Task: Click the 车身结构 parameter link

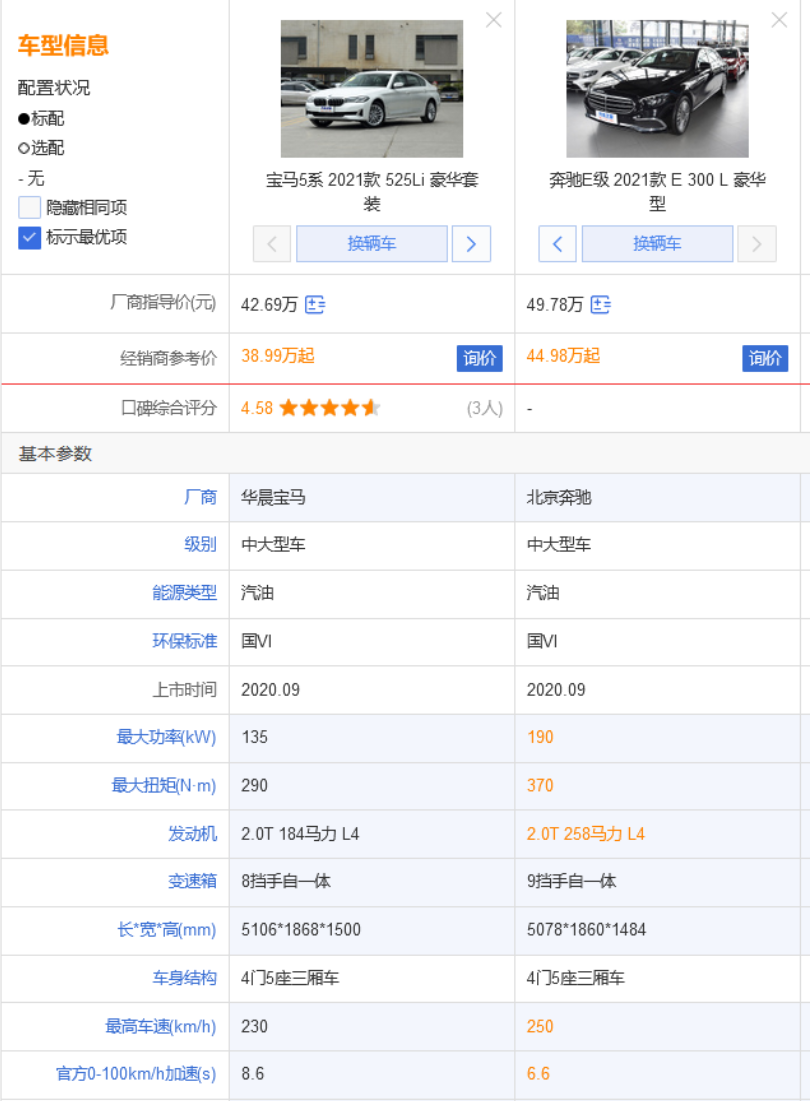Action: (x=185, y=978)
